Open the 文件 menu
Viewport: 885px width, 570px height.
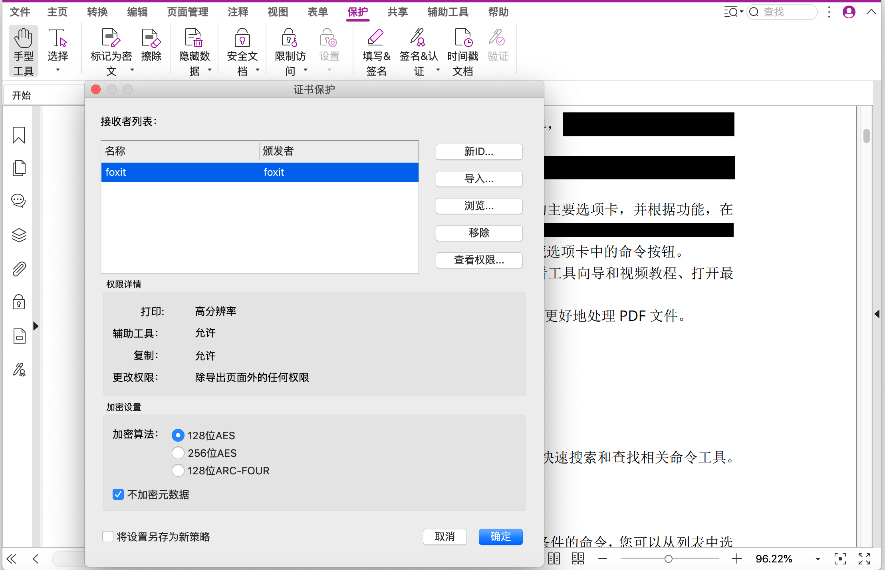point(20,12)
